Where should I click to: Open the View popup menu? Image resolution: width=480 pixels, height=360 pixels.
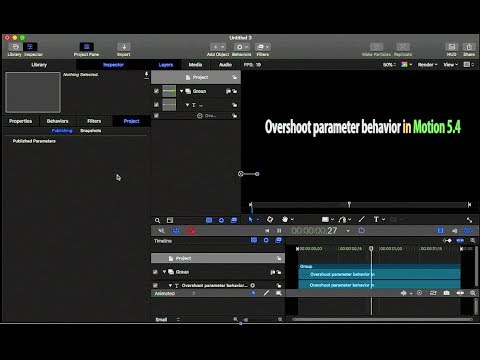(451, 65)
